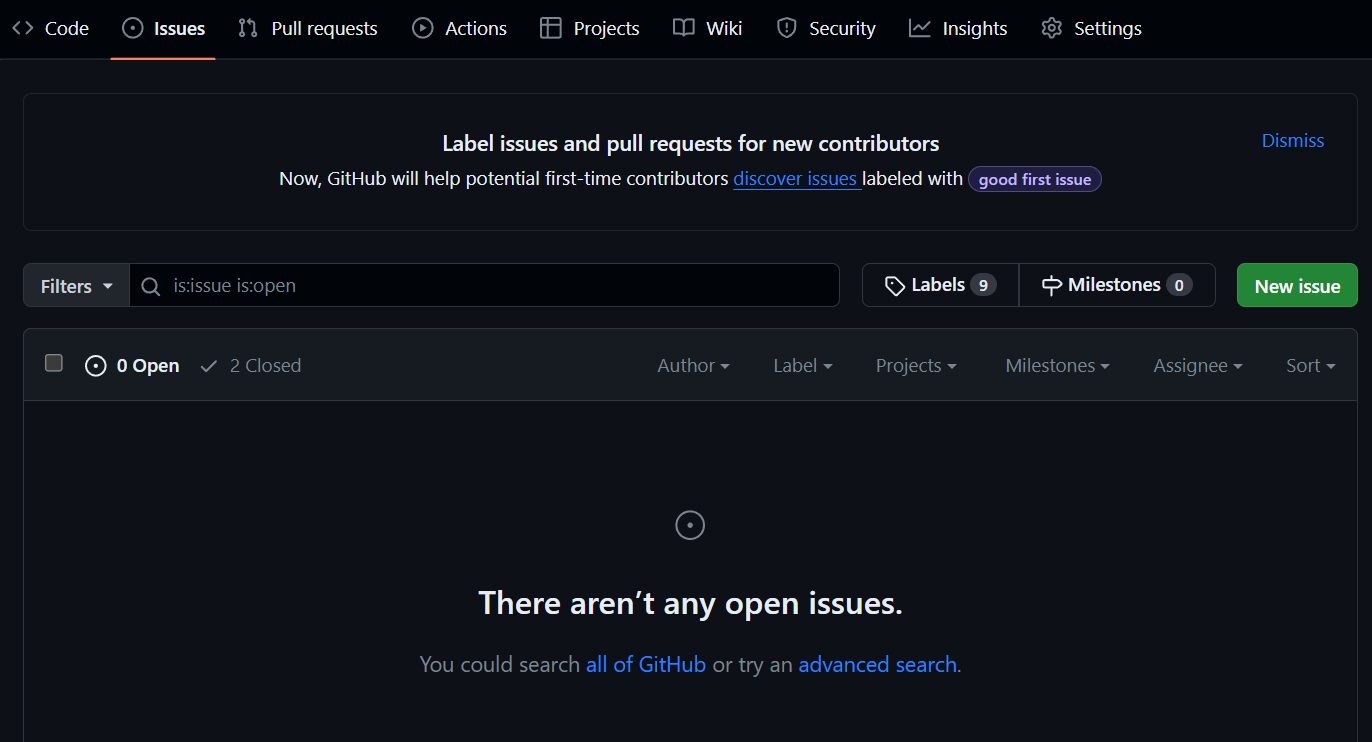Click the Insights graph icon
The width and height of the screenshot is (1372, 742).
click(920, 28)
